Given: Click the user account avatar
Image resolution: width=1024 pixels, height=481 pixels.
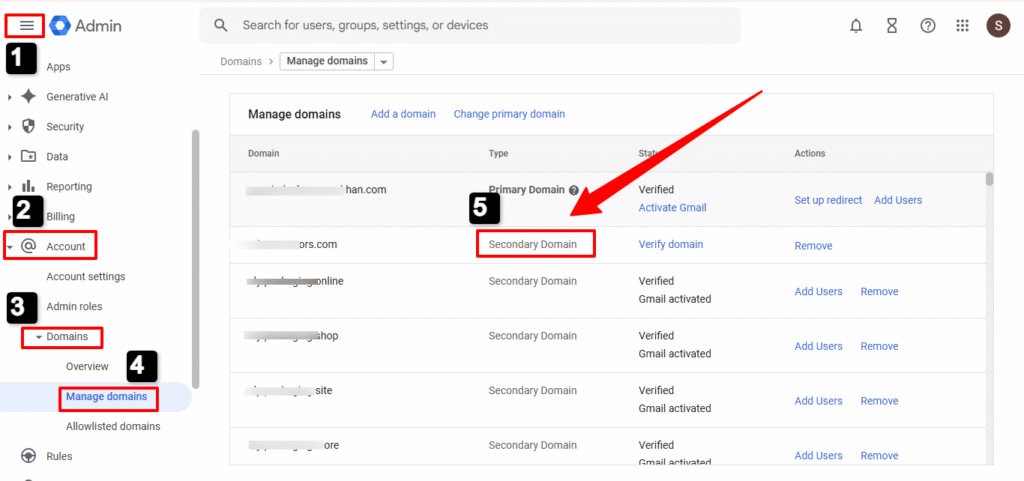Looking at the screenshot, I should coord(998,26).
